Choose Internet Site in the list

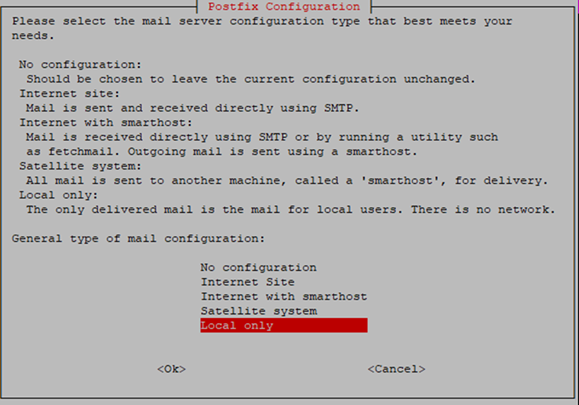tap(248, 282)
